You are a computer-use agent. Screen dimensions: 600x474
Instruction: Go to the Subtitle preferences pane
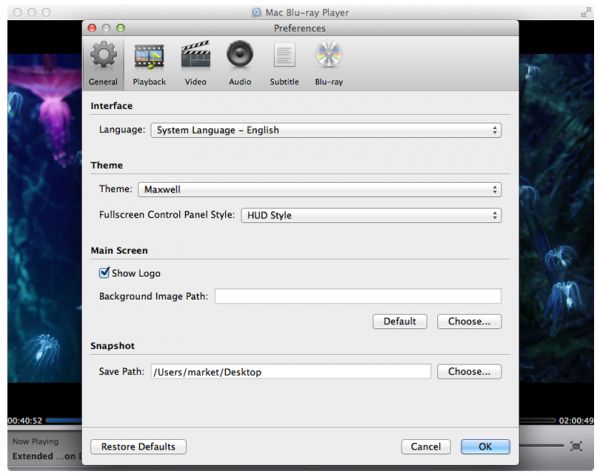[284, 64]
